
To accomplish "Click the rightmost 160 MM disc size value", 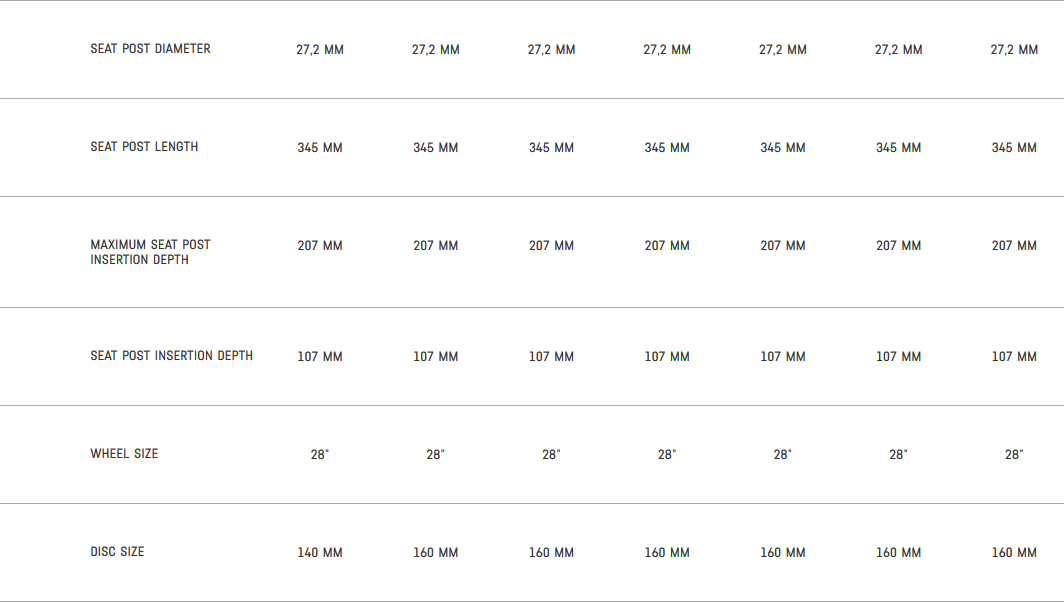I will click(1014, 553).
